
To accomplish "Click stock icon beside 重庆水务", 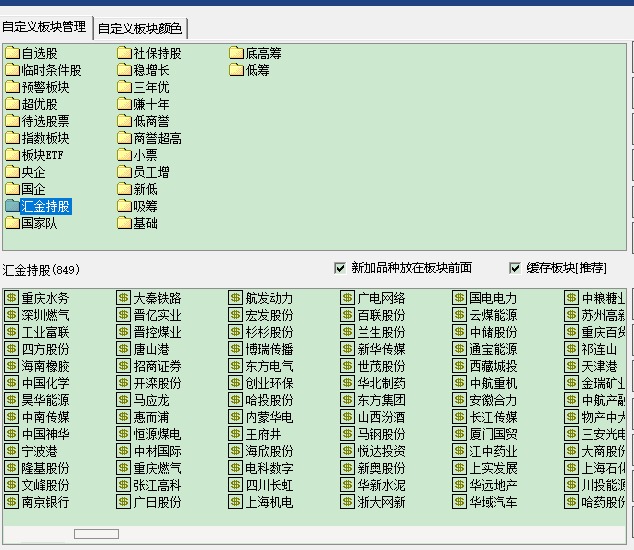I will (12, 298).
